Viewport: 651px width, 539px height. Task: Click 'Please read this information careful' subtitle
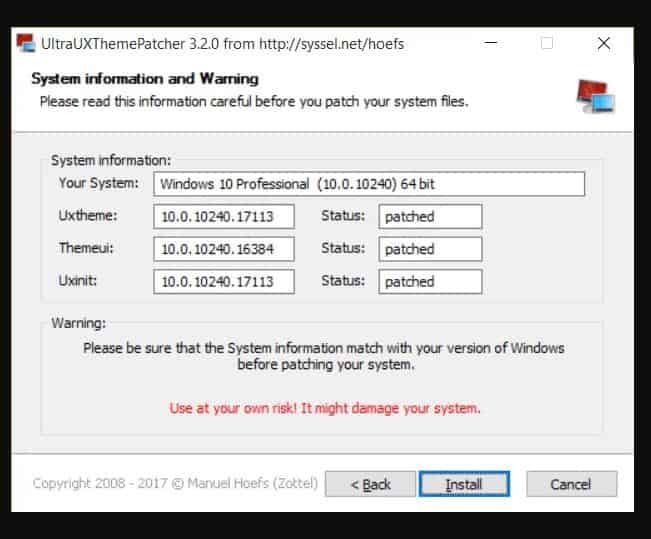tap(254, 102)
